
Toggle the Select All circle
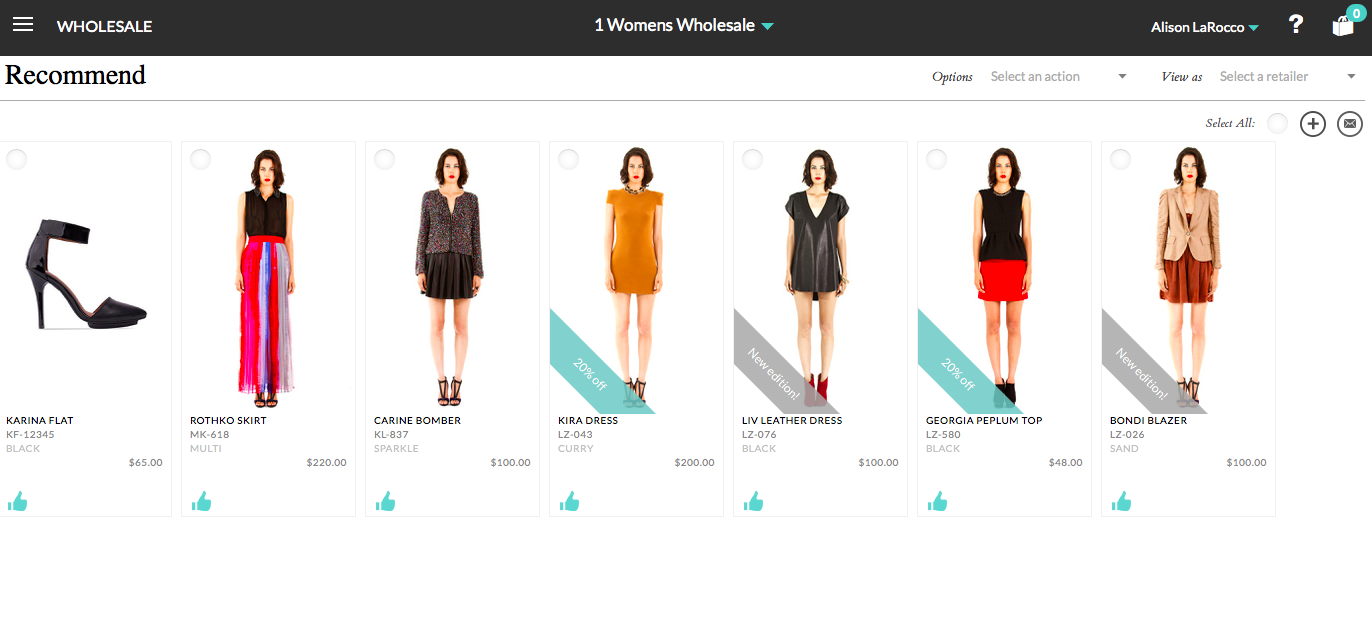tap(1277, 123)
